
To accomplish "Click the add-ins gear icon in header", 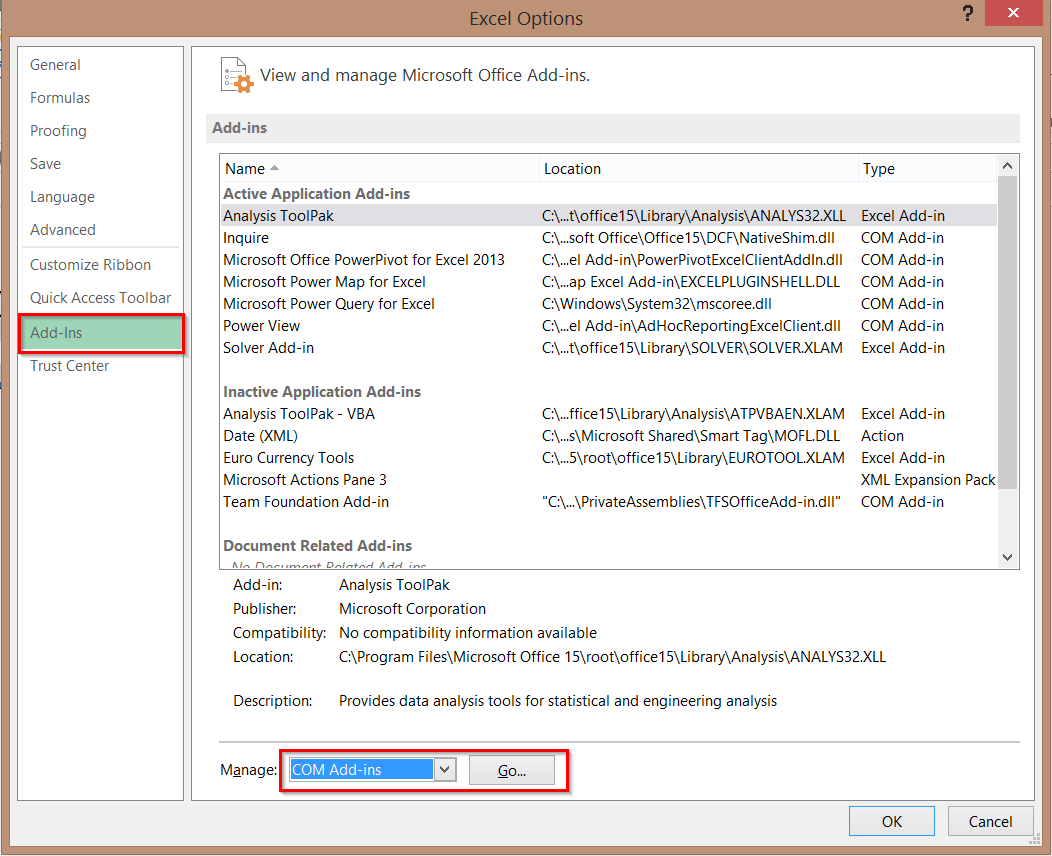I will (235, 75).
